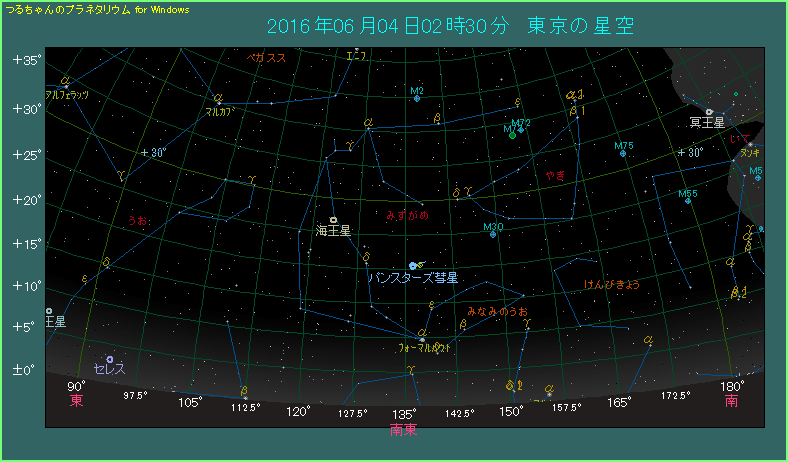Click the 東 direction label

[76, 401]
